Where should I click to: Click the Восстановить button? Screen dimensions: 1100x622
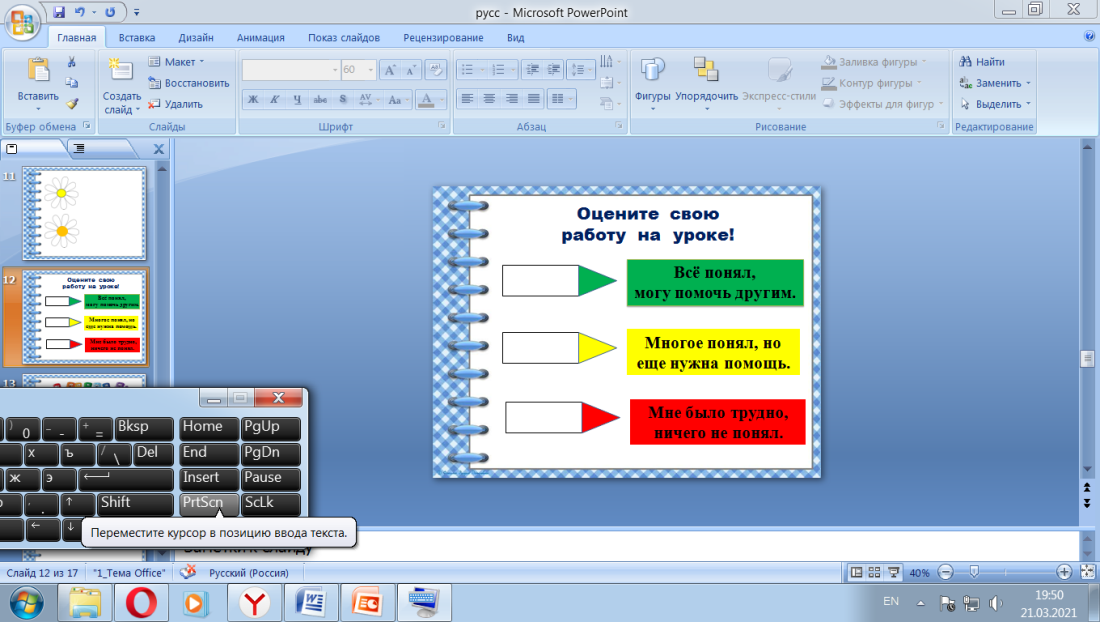coord(188,83)
